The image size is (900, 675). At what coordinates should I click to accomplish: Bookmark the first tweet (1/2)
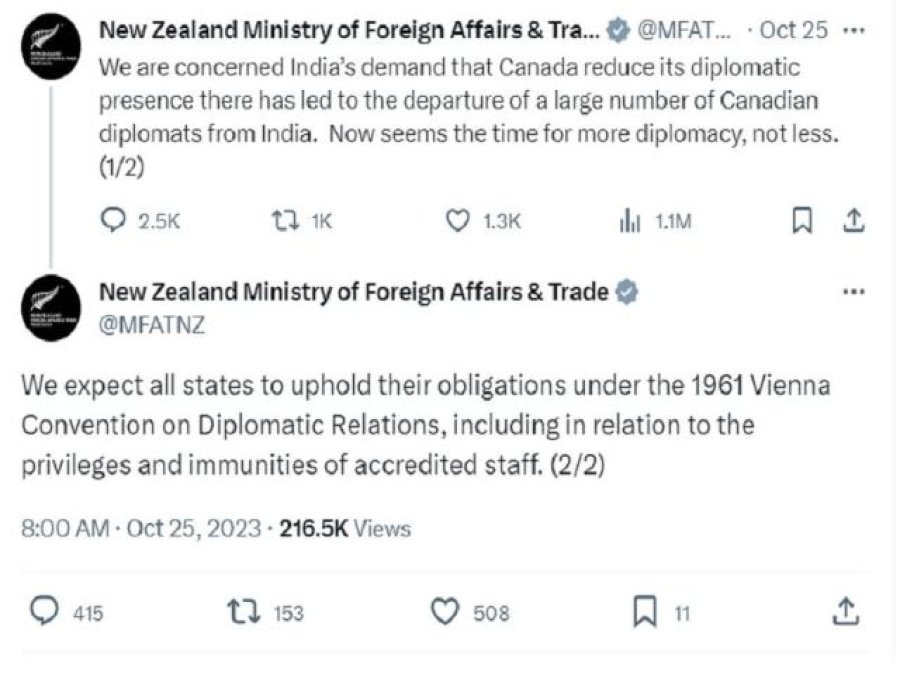[801, 222]
